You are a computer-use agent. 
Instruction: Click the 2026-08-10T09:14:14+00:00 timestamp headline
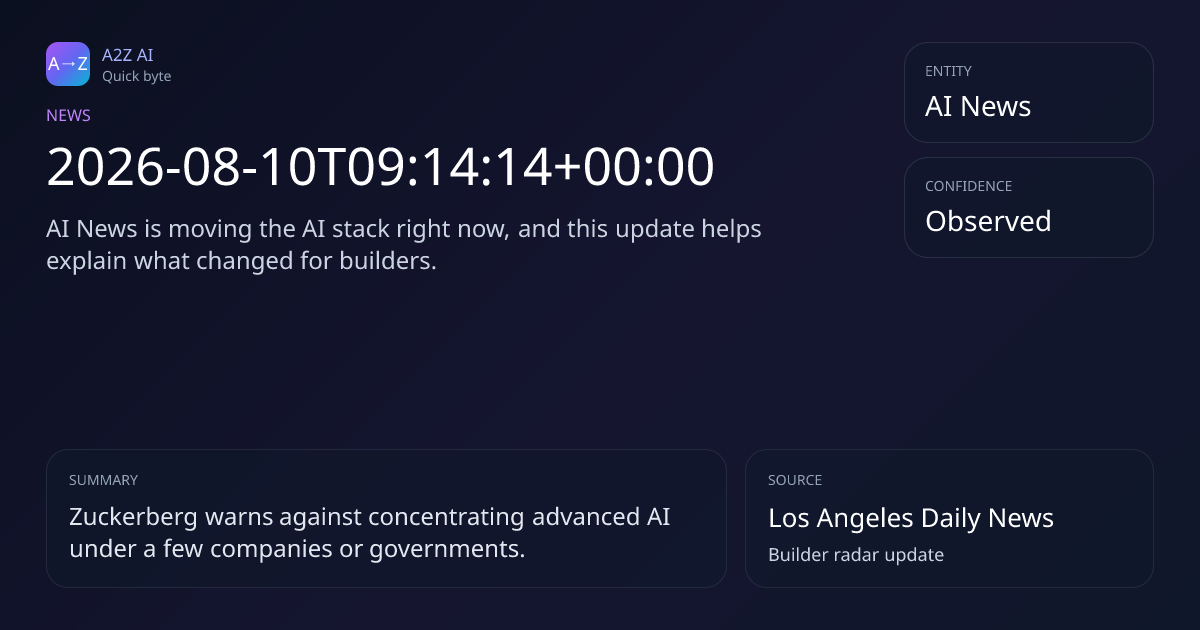coord(380,167)
